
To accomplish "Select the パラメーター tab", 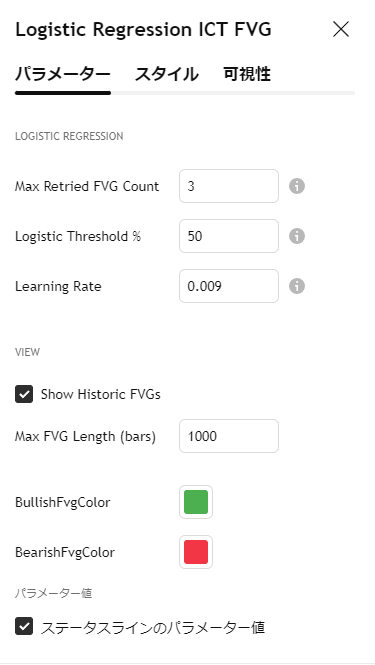I will coord(63,75).
